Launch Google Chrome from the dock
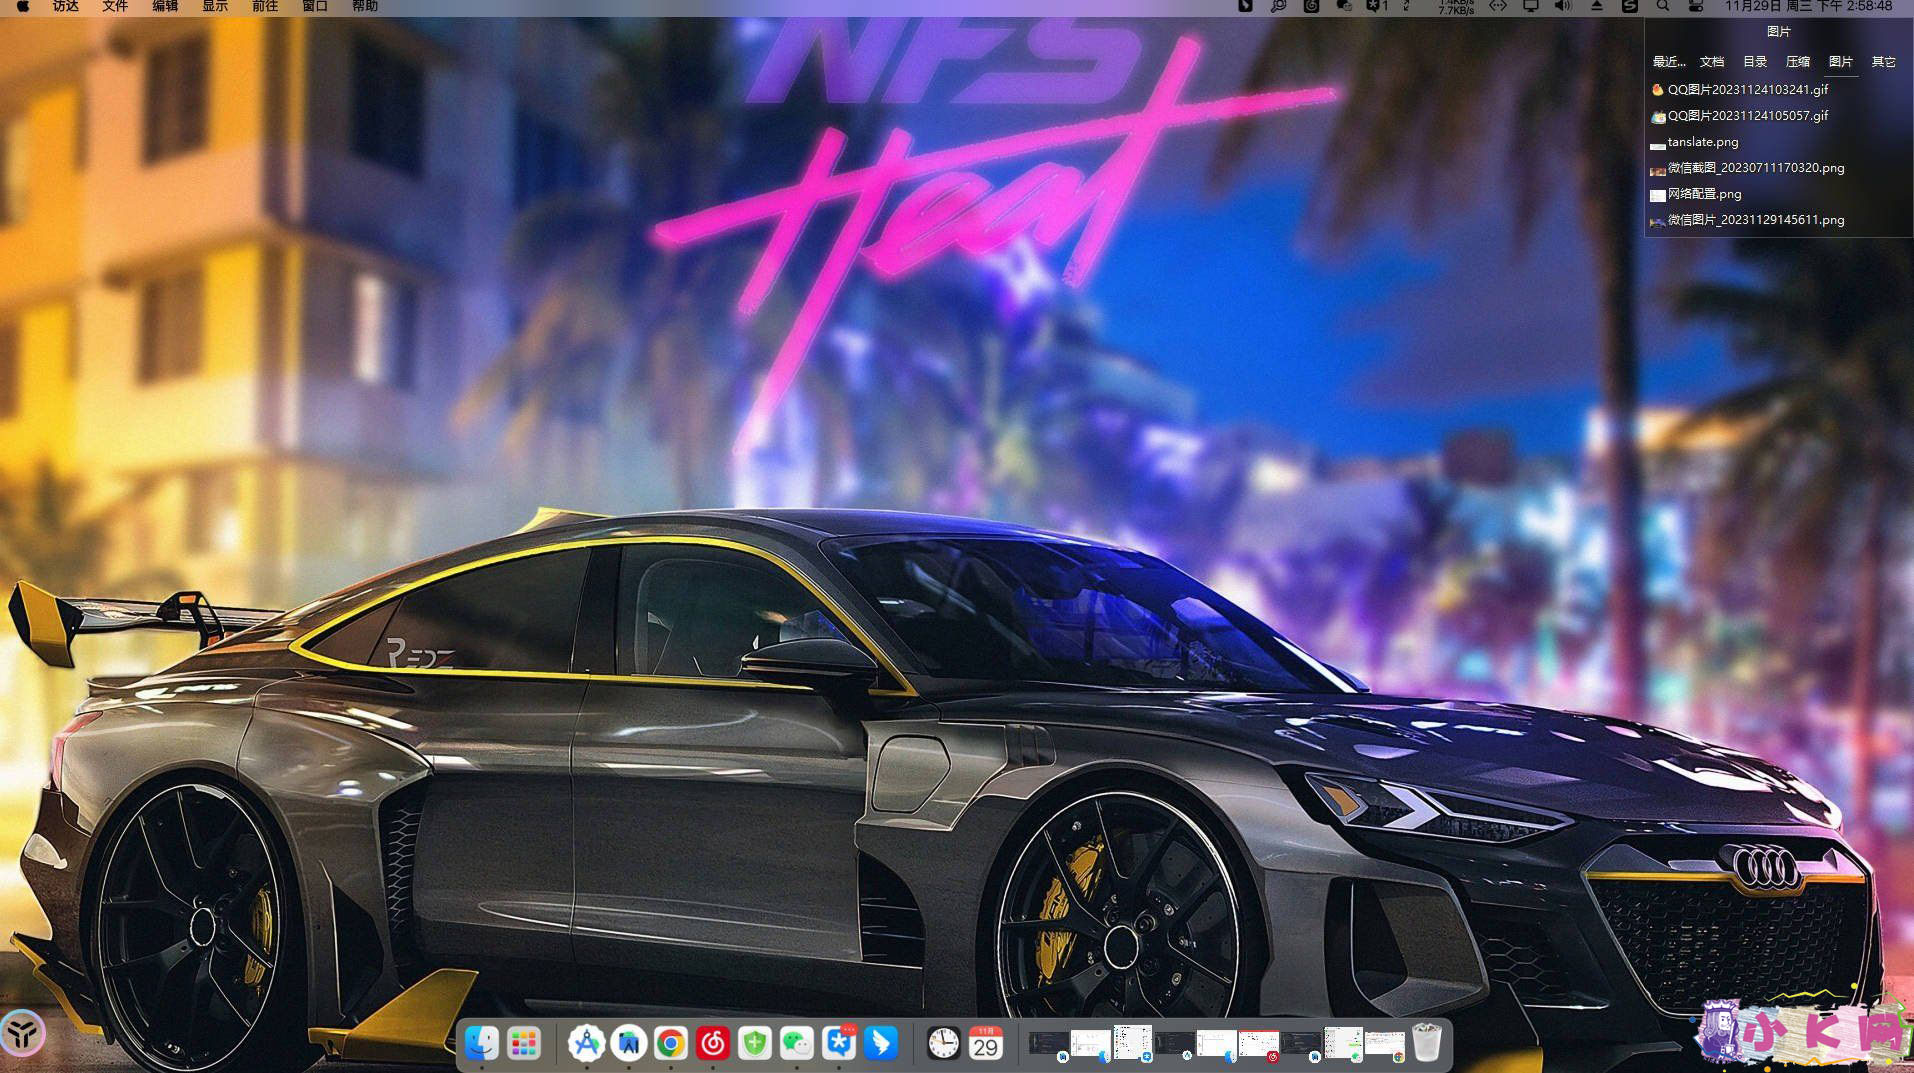The height and width of the screenshot is (1073, 1914). point(671,1043)
